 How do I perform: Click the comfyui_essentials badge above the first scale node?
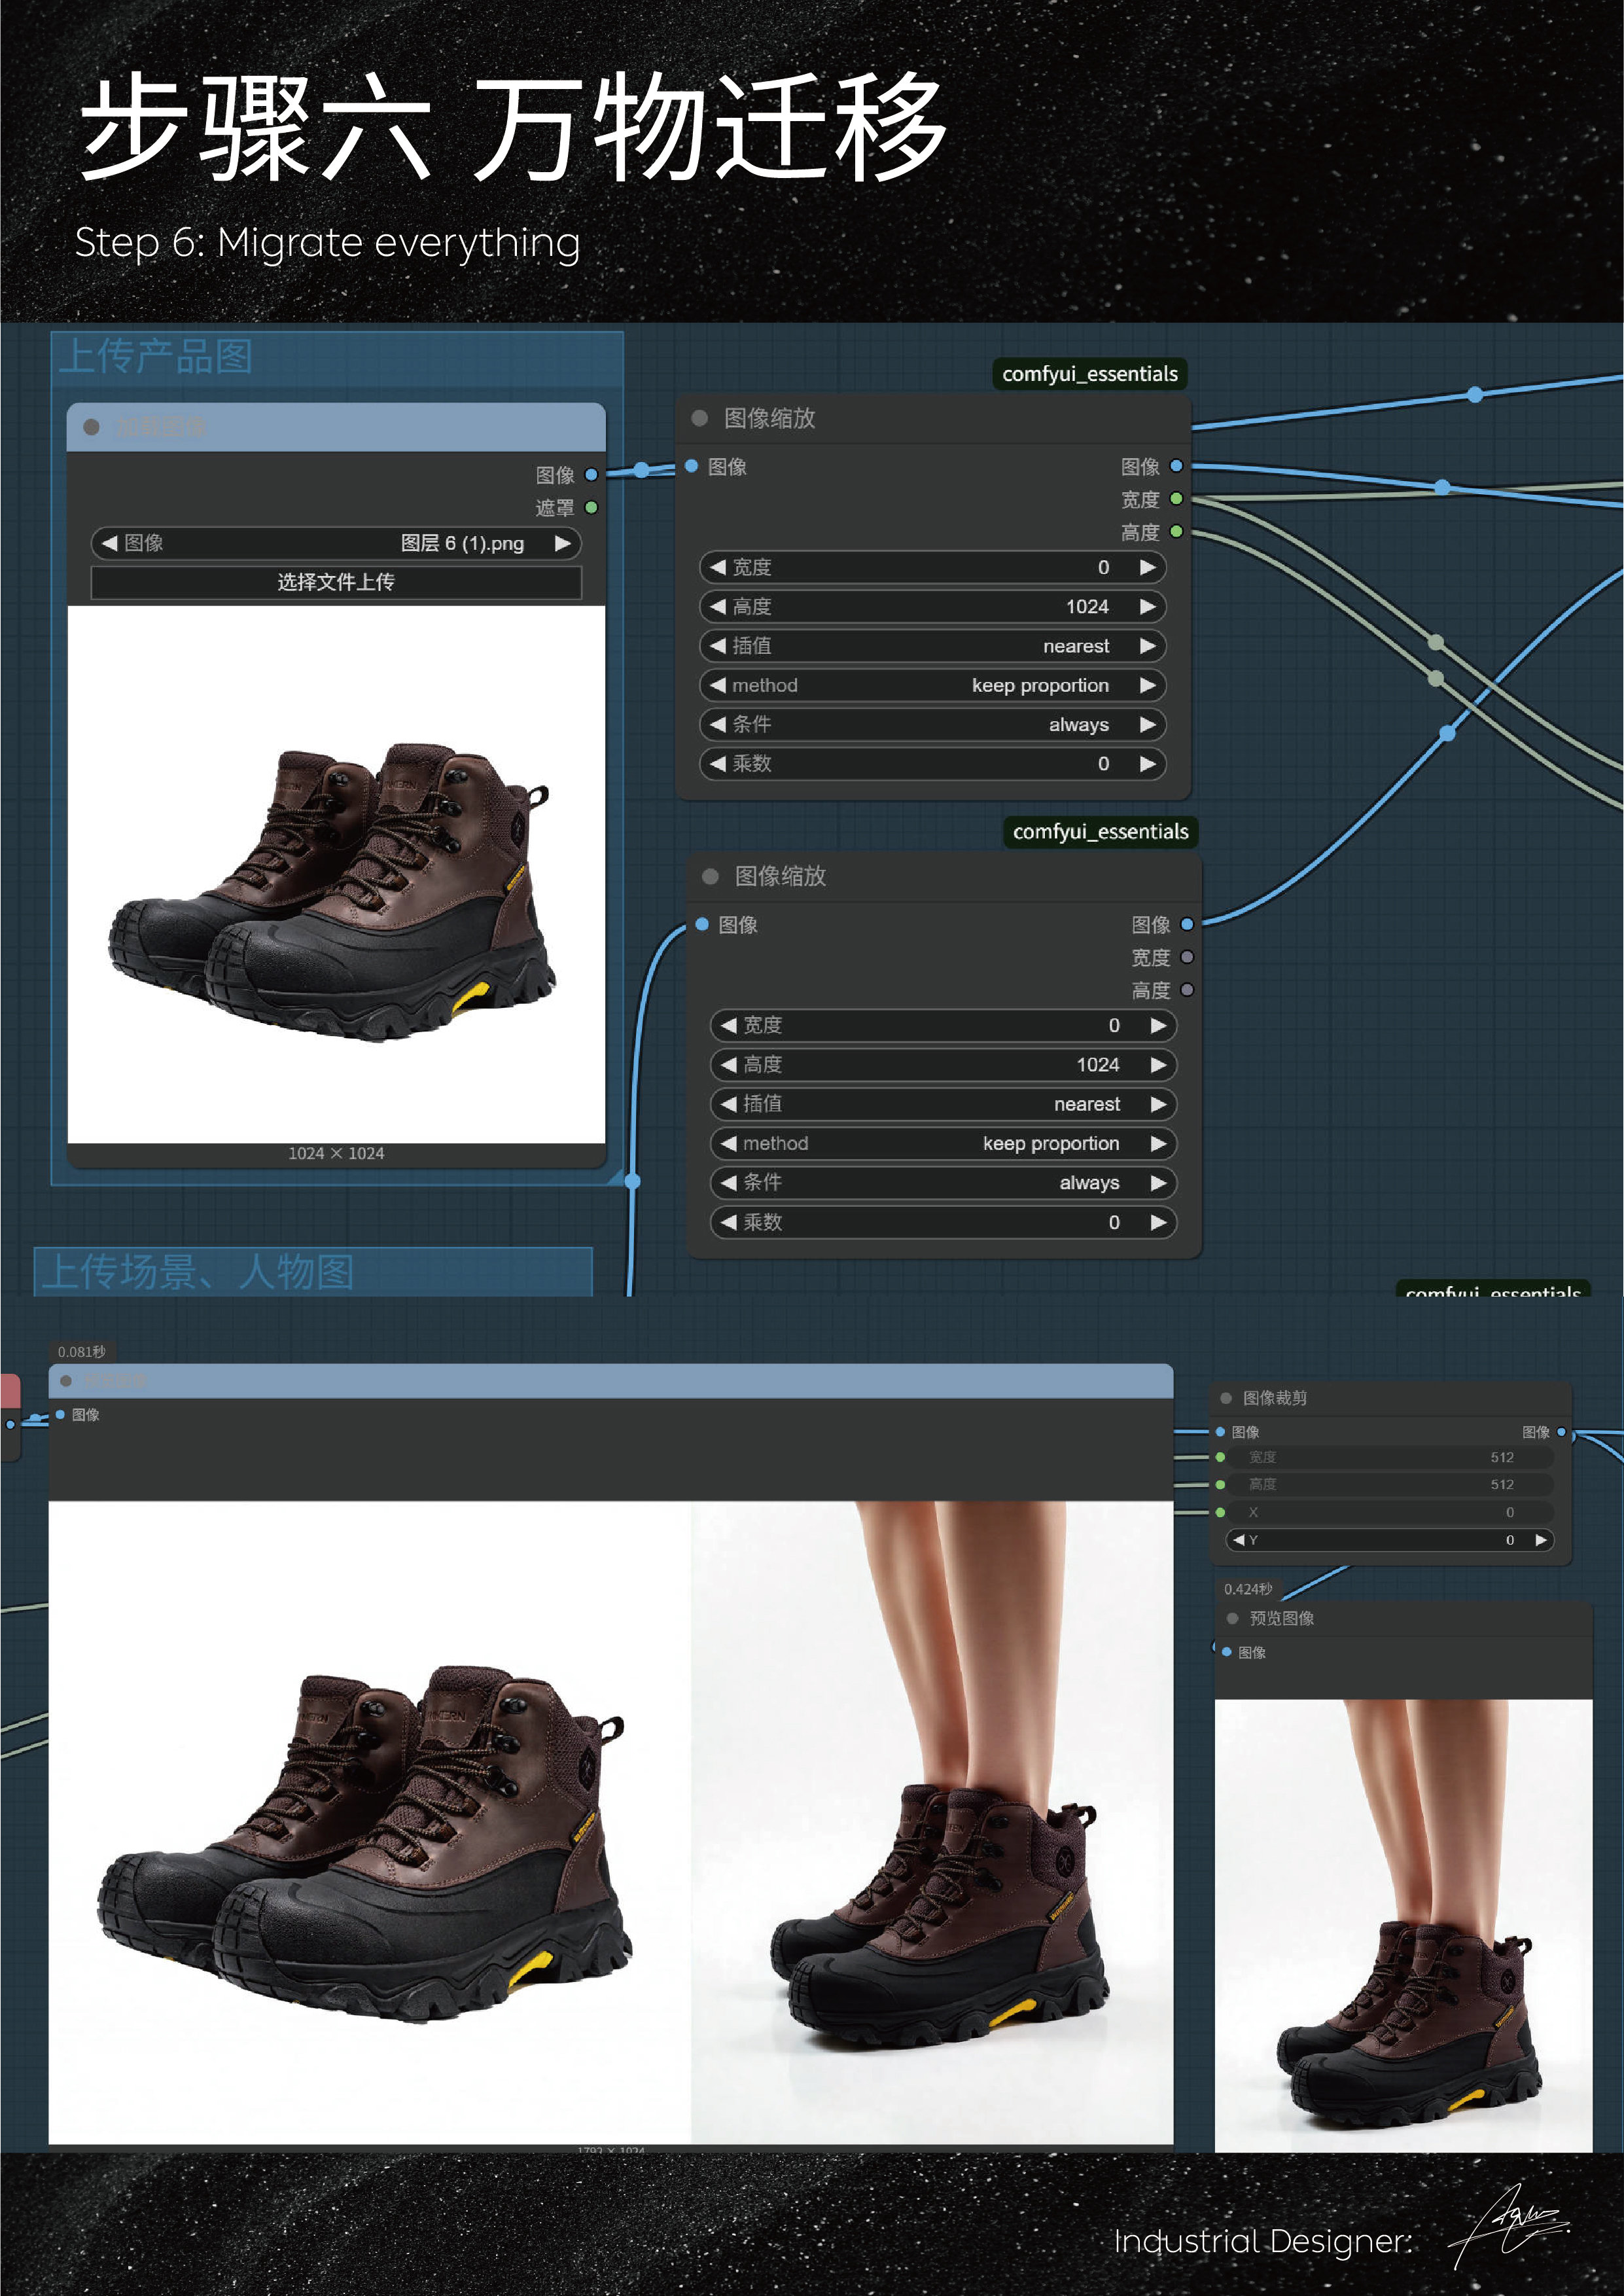[1089, 374]
